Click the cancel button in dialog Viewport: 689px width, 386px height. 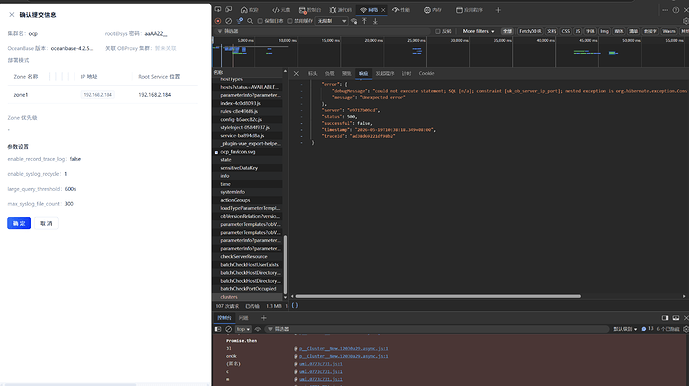[46, 223]
